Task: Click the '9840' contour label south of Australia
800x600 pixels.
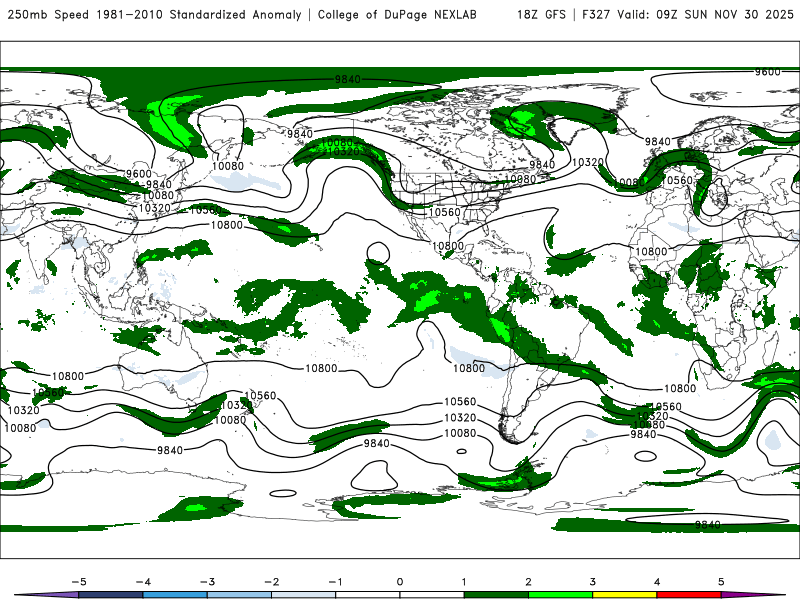Action: pyautogui.click(x=170, y=450)
